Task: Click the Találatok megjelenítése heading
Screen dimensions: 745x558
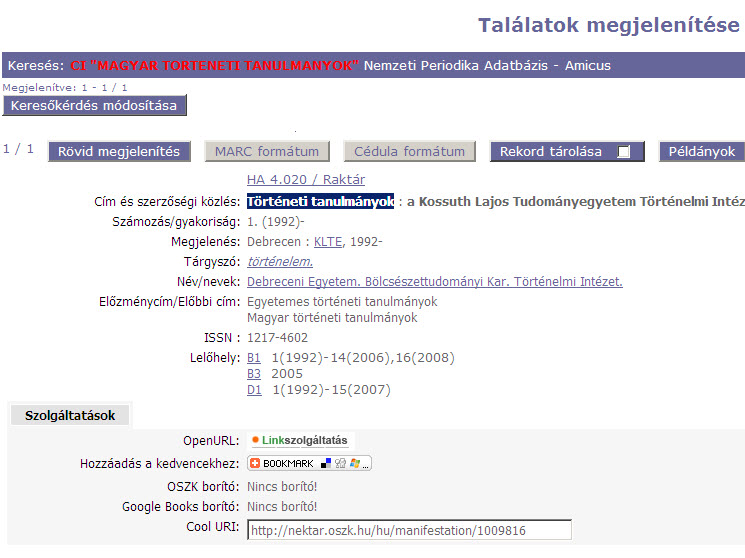Action: 608,25
